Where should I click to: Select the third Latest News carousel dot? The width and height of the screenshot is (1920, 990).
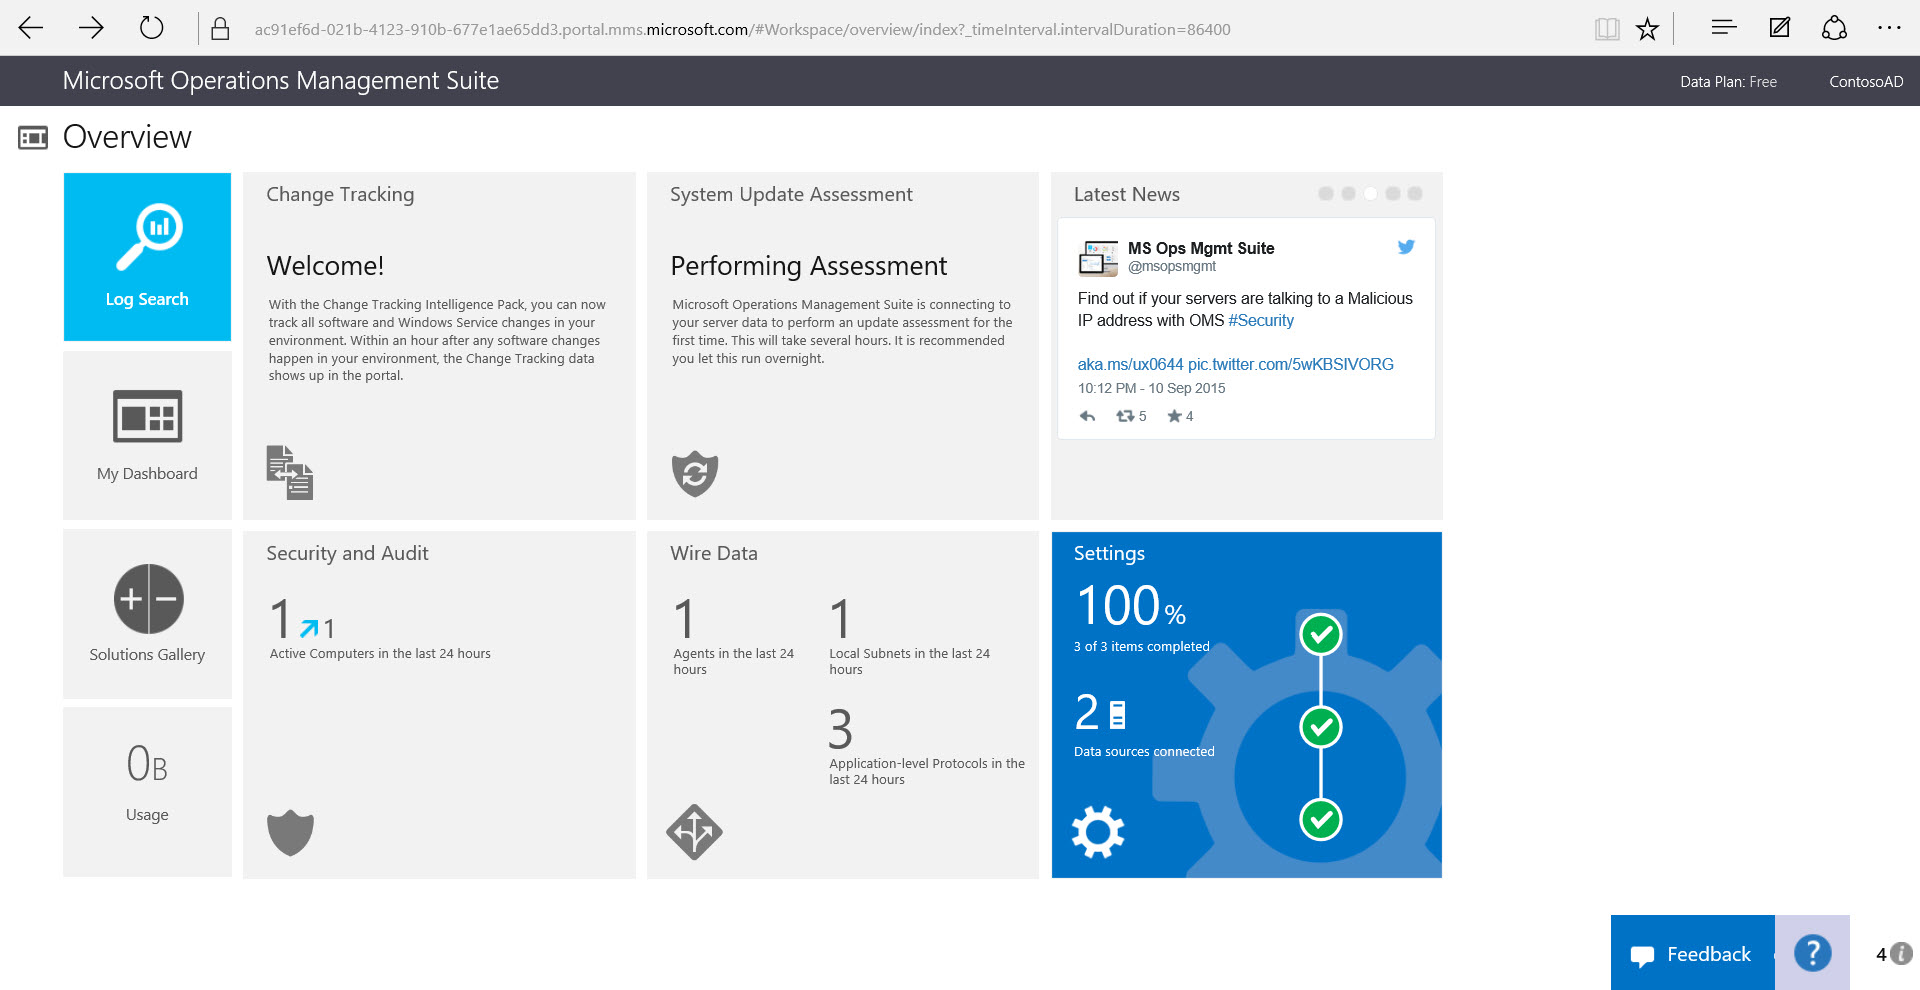point(1370,194)
